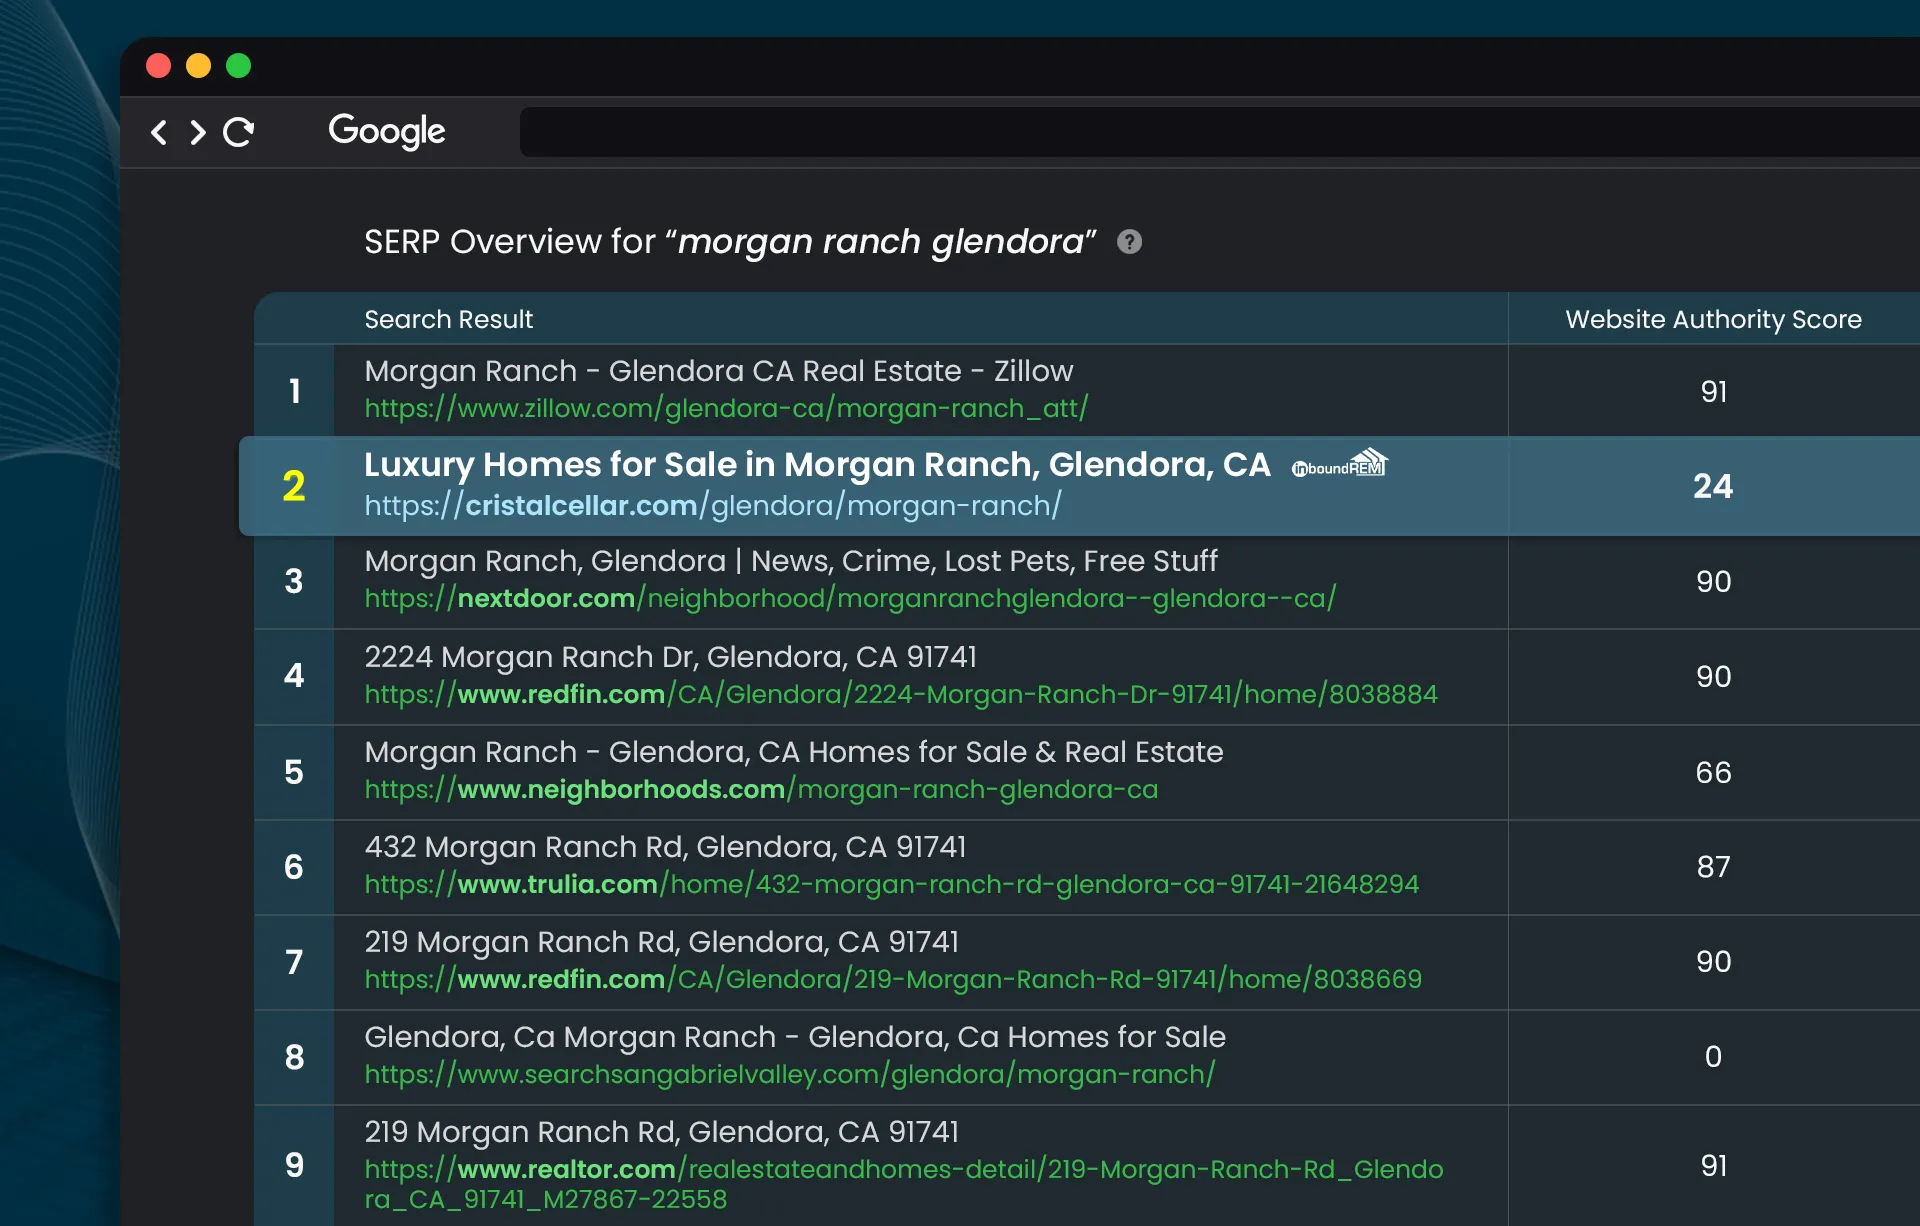
Task: Open the trulia.com 432-morgan-ranch-rd URL
Action: click(891, 884)
